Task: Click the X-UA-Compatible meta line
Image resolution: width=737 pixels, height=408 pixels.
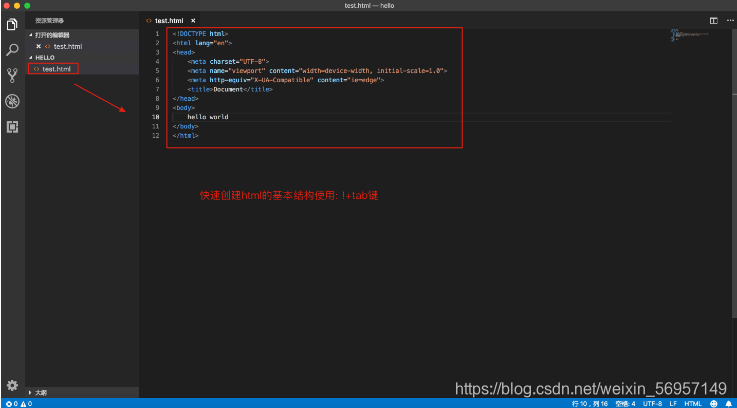Action: (286, 80)
